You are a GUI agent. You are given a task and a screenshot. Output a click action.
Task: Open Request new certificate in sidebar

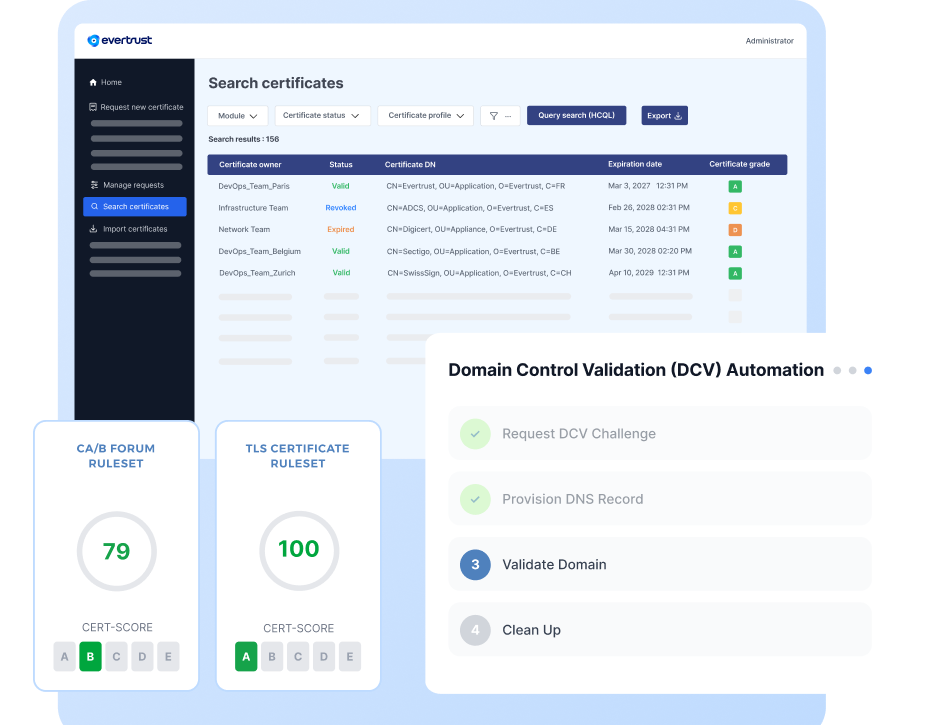[136, 107]
